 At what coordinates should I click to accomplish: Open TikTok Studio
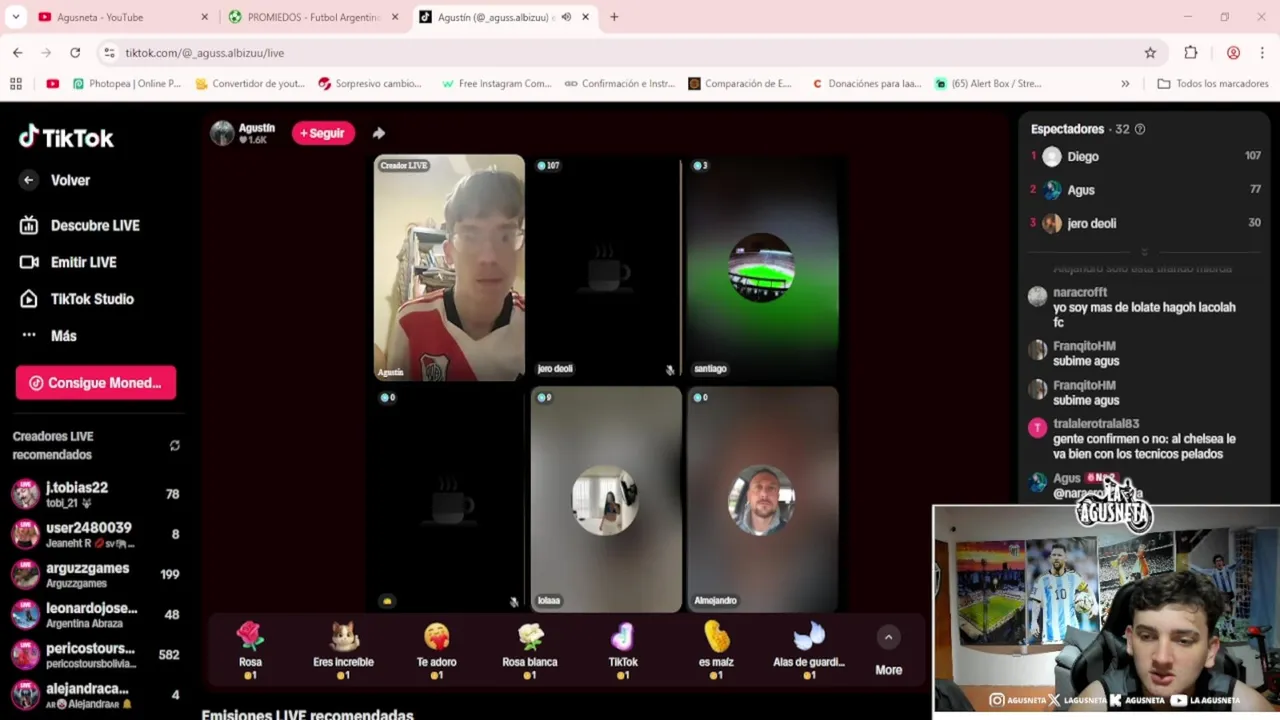77,299
